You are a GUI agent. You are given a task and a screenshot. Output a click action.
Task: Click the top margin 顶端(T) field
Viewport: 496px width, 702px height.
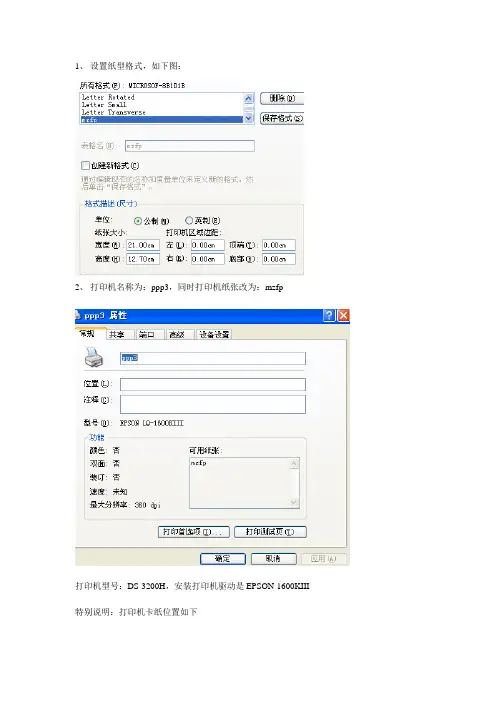tap(279, 245)
